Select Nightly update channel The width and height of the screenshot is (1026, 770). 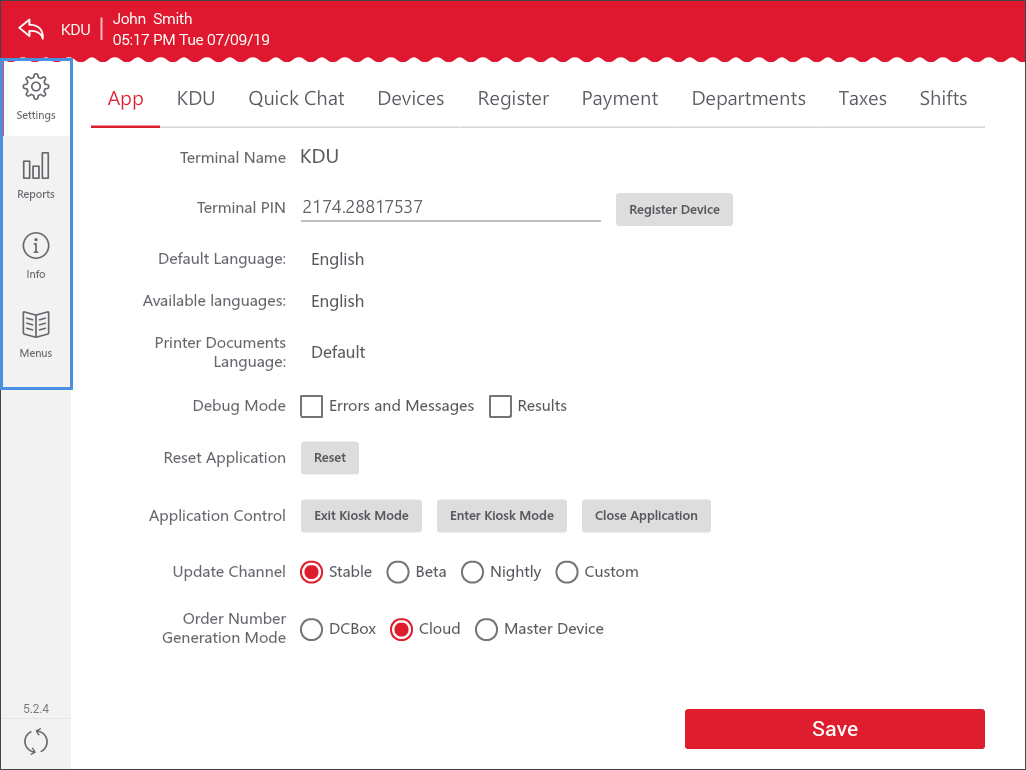click(472, 572)
